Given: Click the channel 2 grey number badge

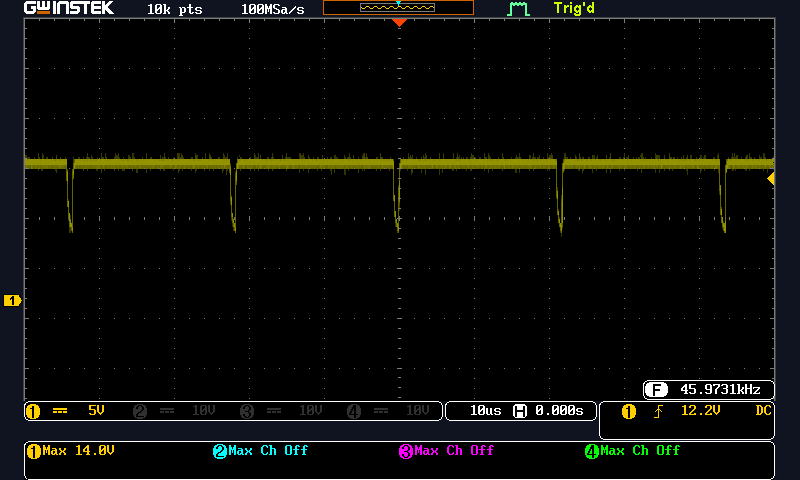Looking at the screenshot, I should click(x=140, y=411).
